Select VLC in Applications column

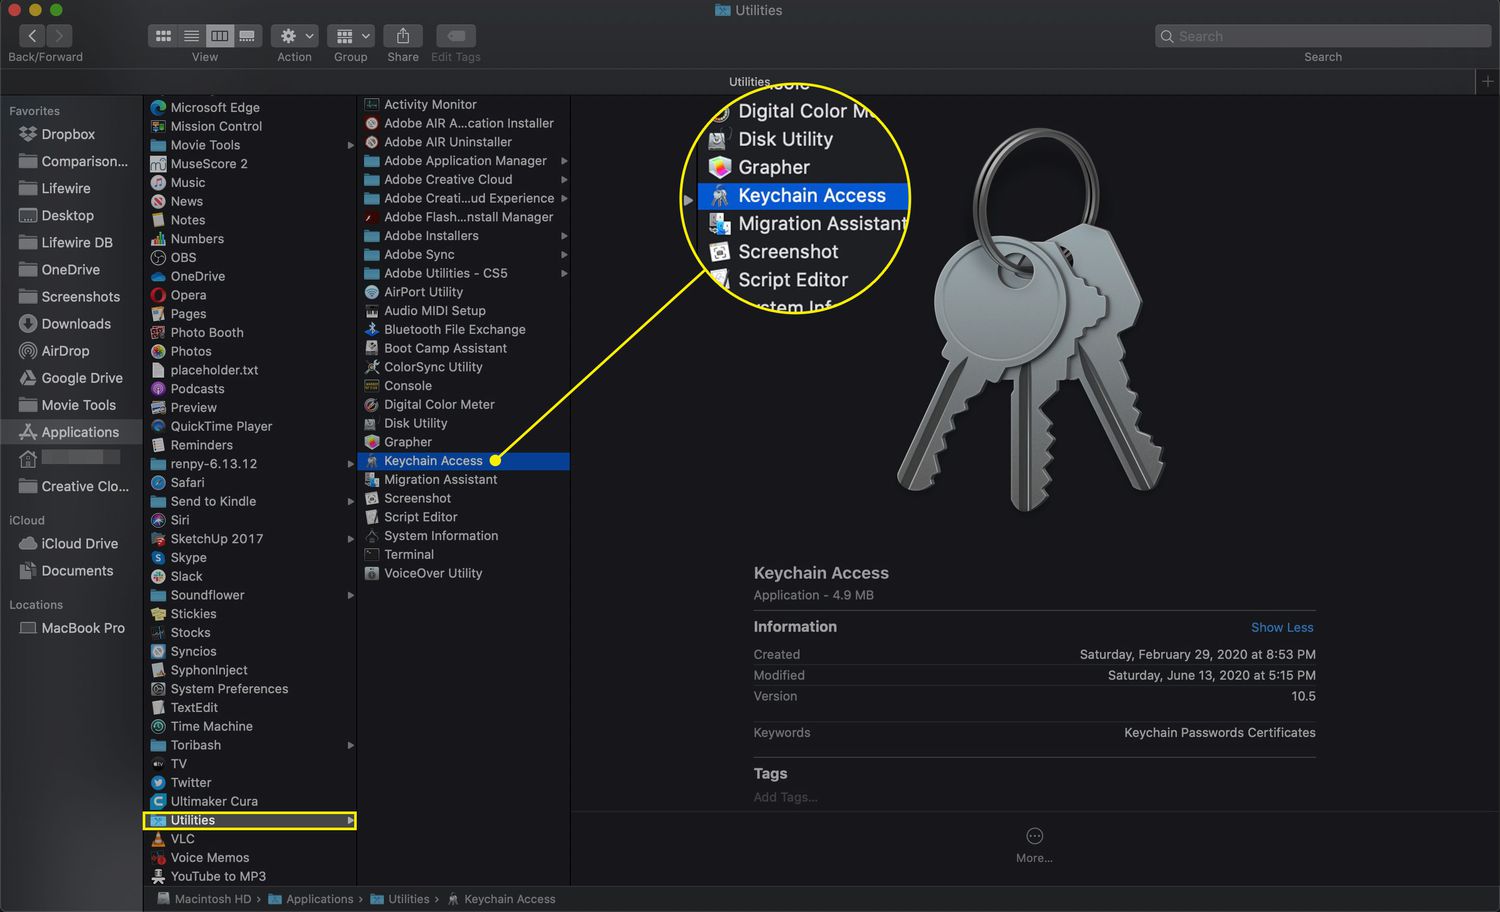click(x=182, y=839)
